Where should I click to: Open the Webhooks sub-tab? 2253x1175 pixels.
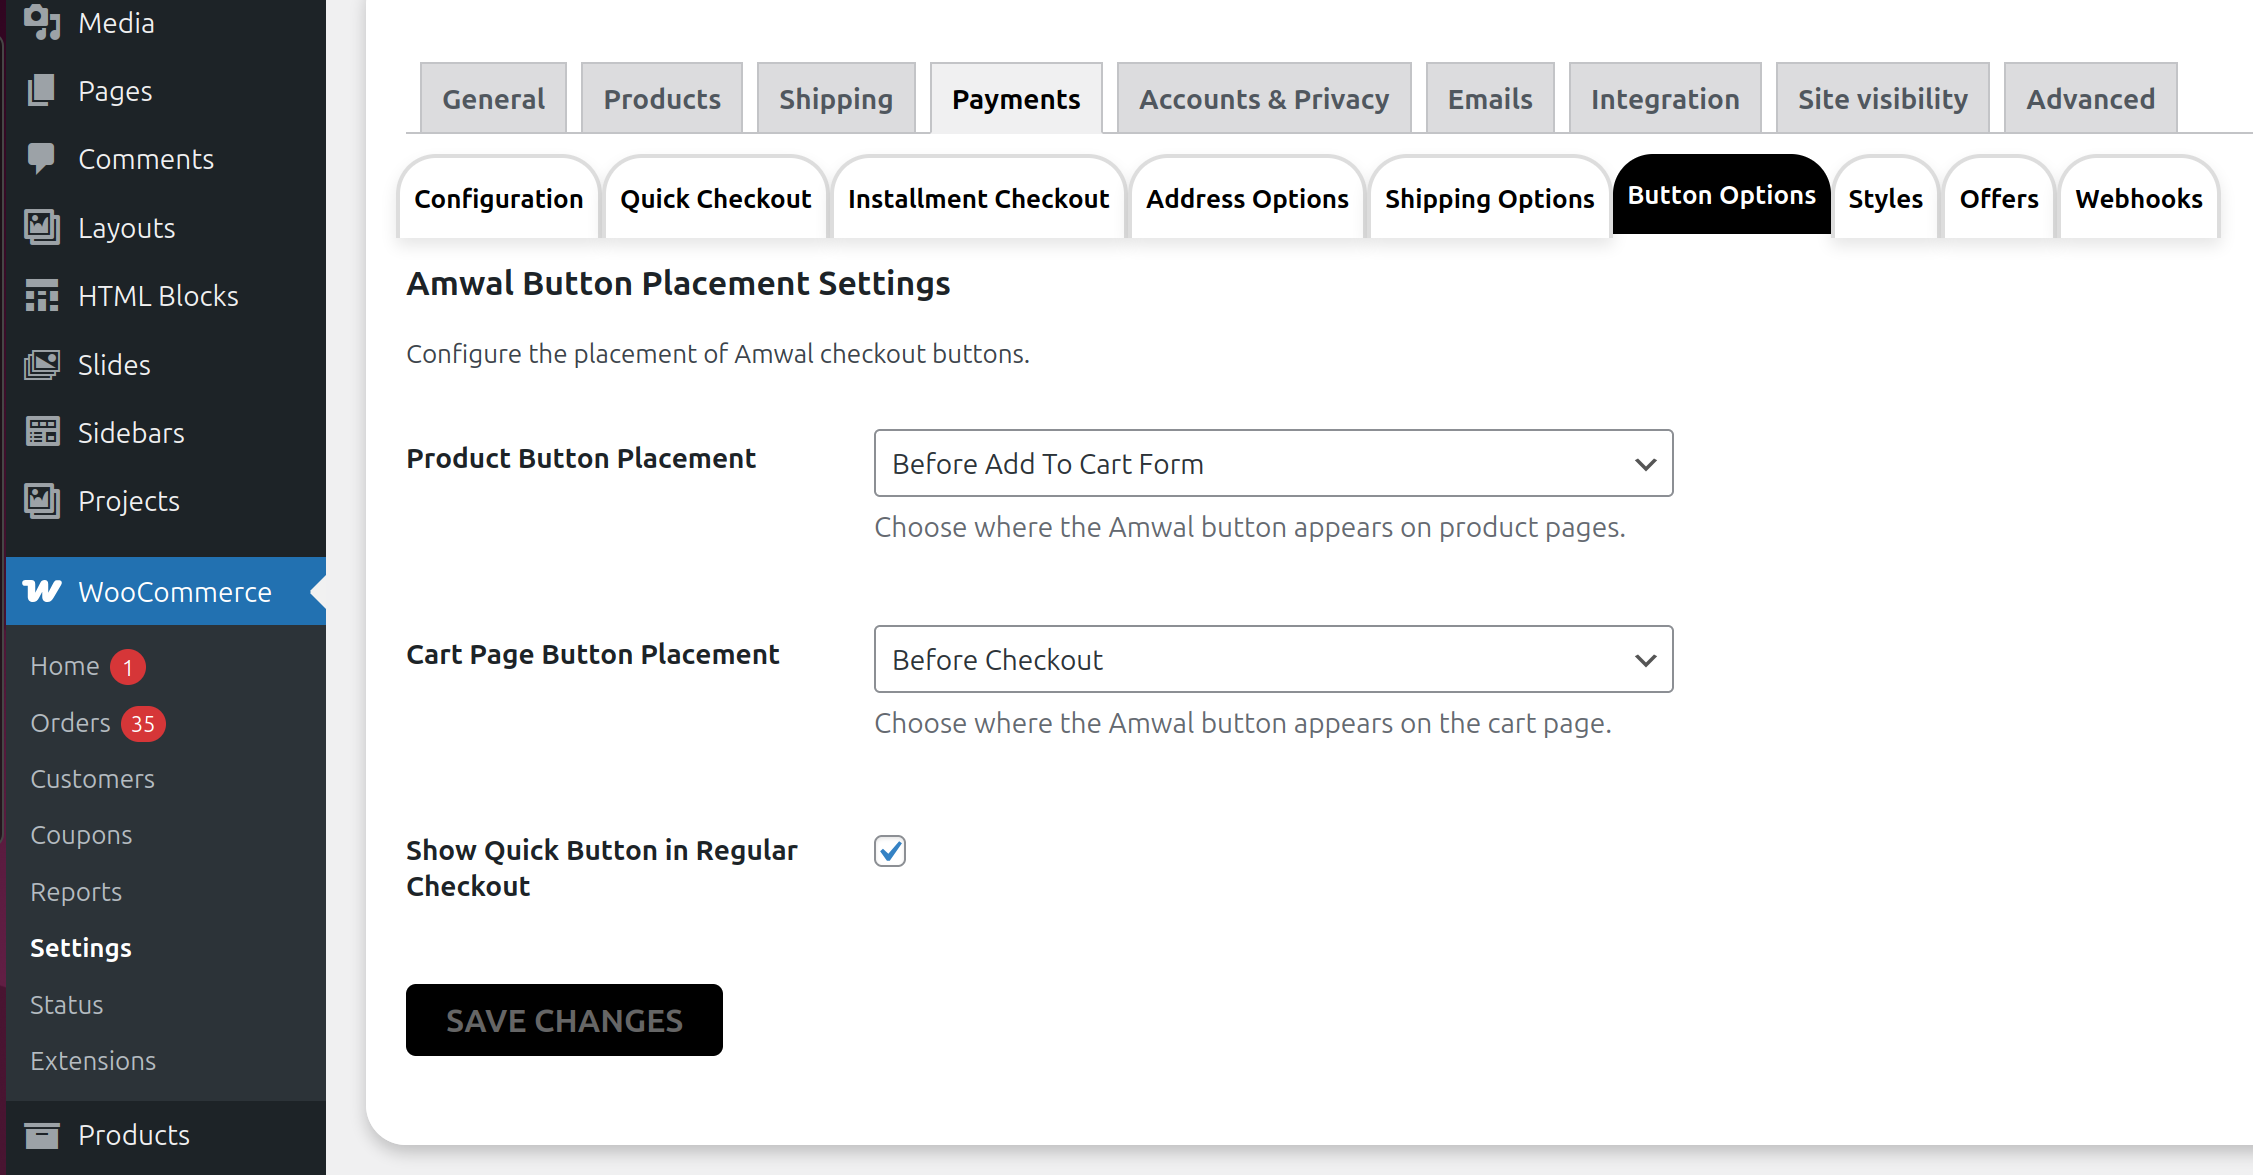click(2138, 198)
